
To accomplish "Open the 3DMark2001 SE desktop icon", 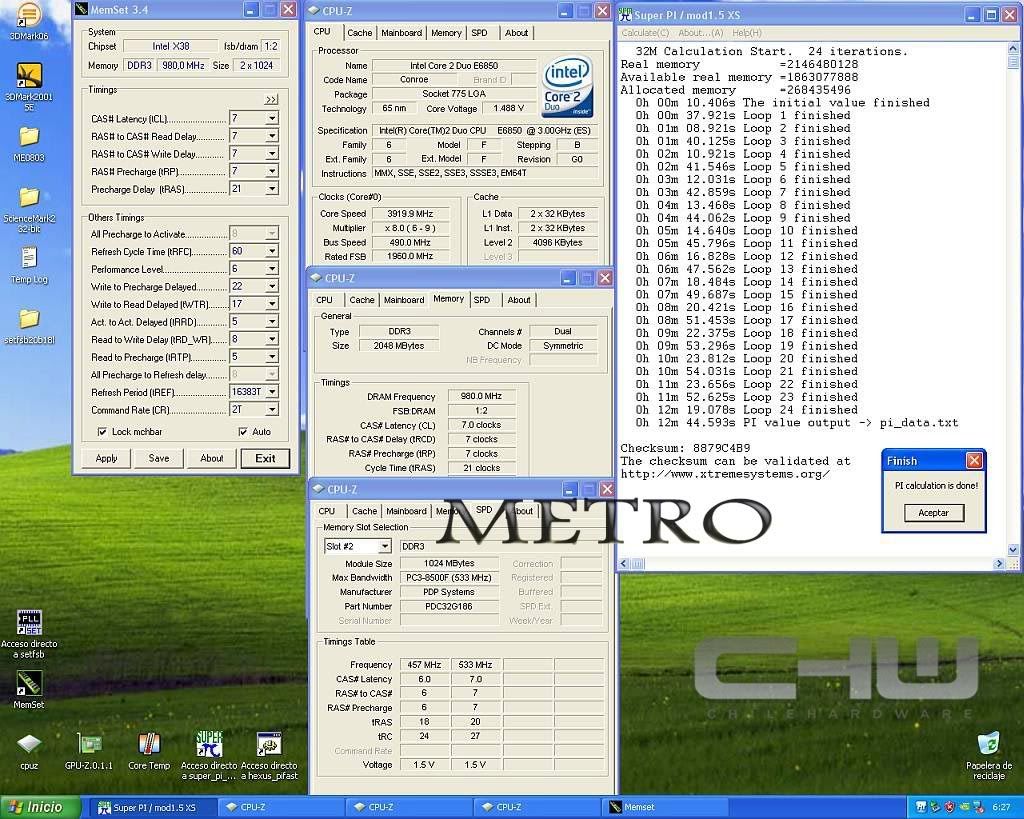I will click(x=28, y=76).
